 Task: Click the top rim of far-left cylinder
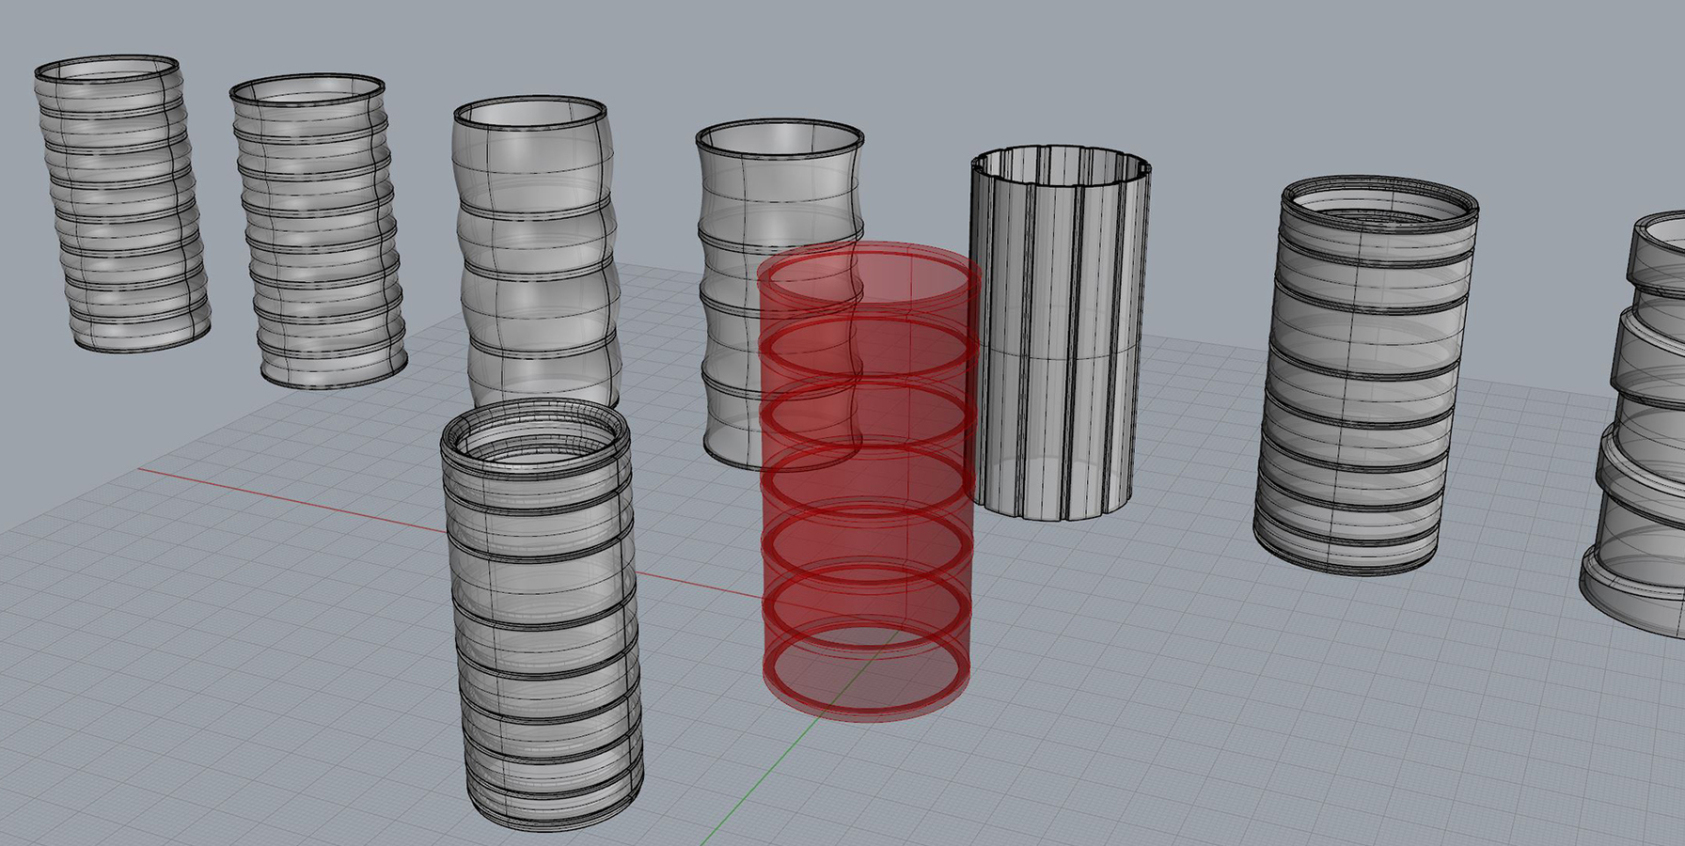pyautogui.click(x=108, y=60)
